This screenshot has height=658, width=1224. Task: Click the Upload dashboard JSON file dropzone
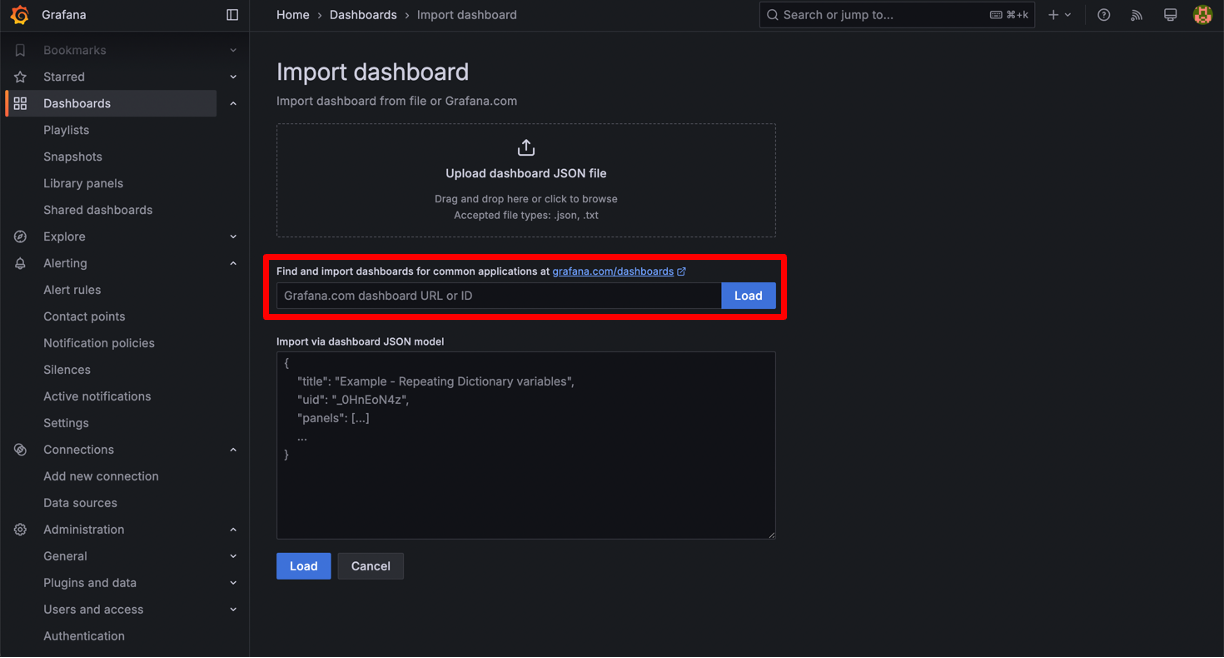tap(526, 180)
